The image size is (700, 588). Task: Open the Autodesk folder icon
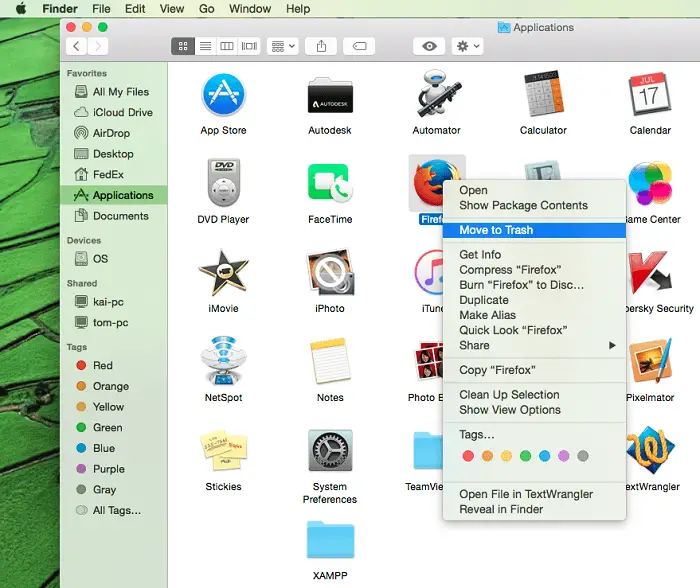(330, 95)
